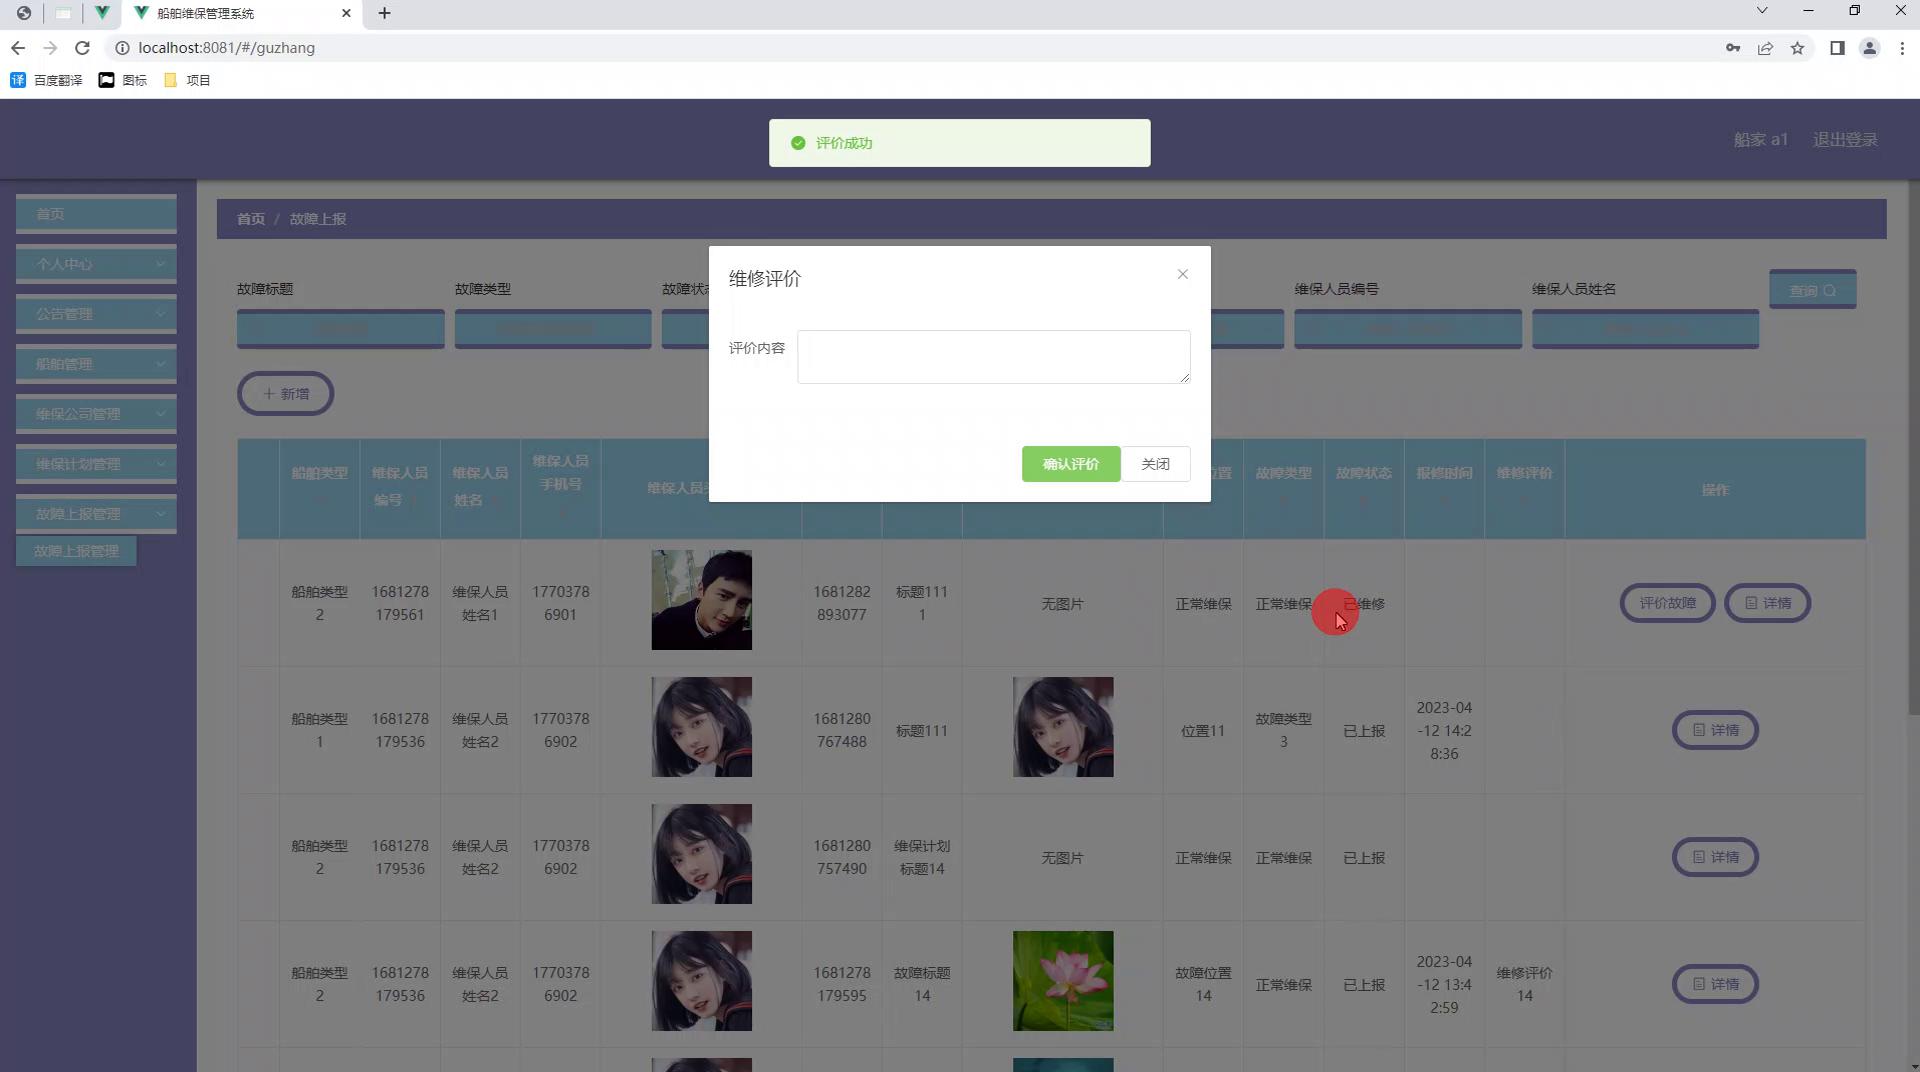The image size is (1920, 1072).
Task: Expand the 维保公司管理 sidebar menu
Action: pos(96,414)
